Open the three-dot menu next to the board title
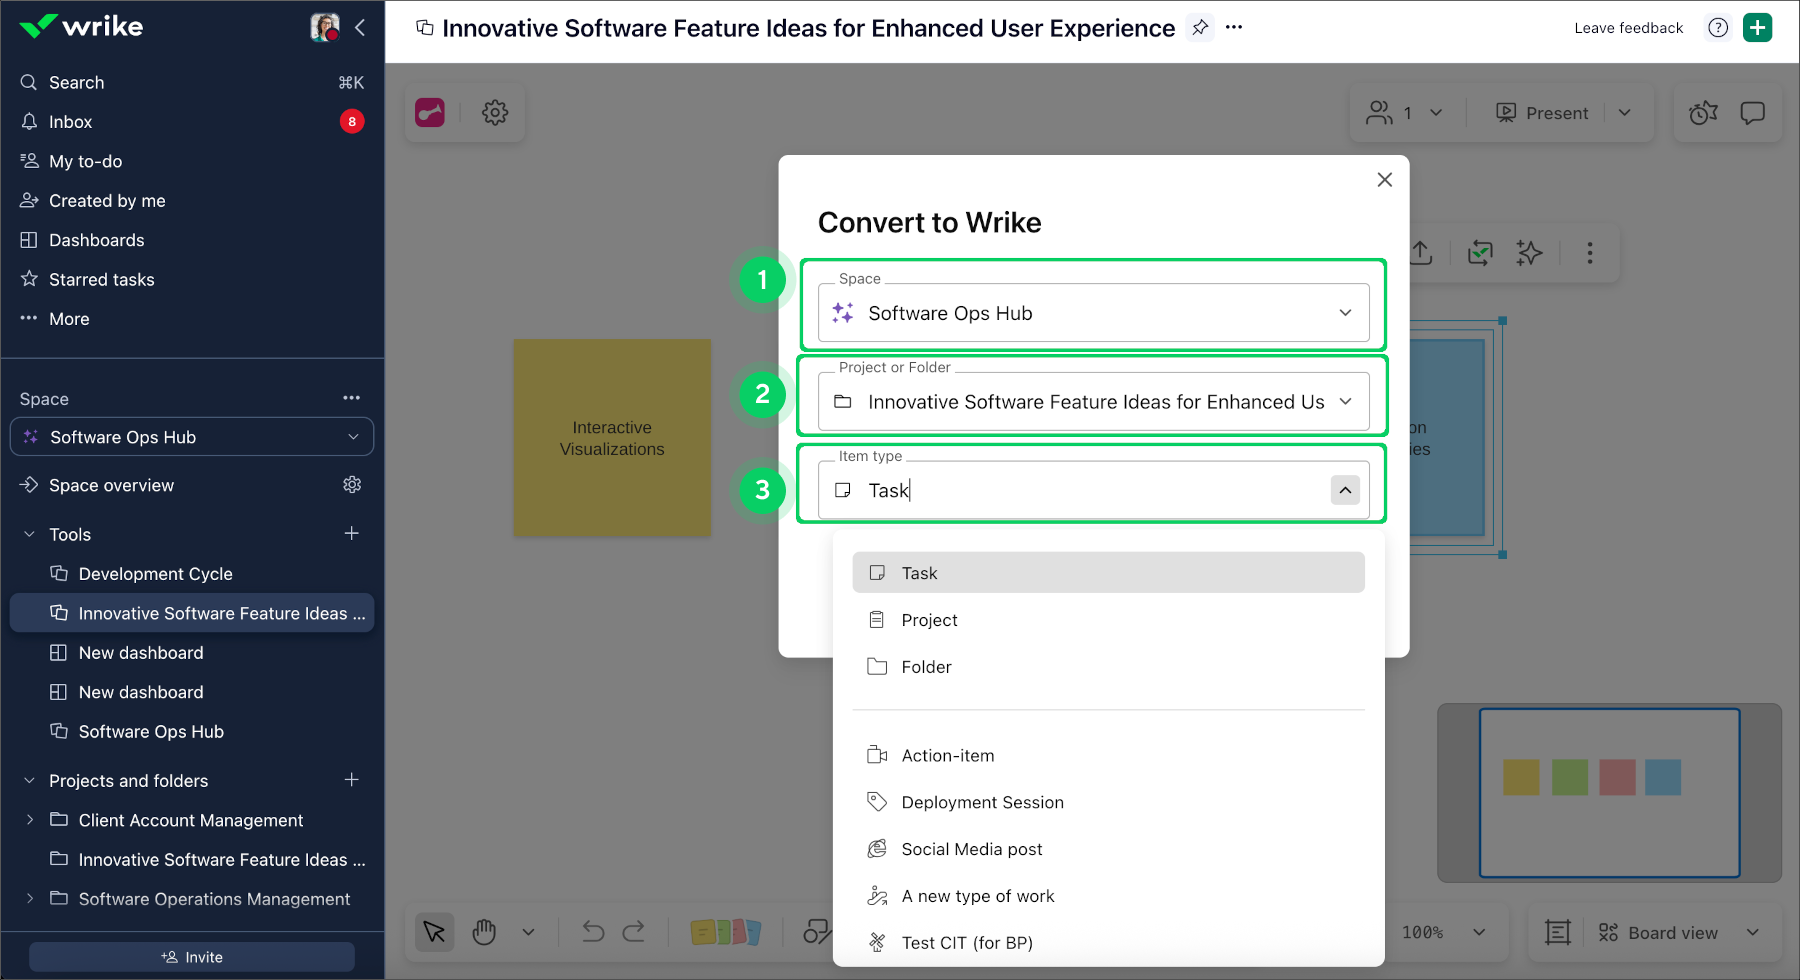Viewport: 1800px width, 980px height. pos(1234,27)
